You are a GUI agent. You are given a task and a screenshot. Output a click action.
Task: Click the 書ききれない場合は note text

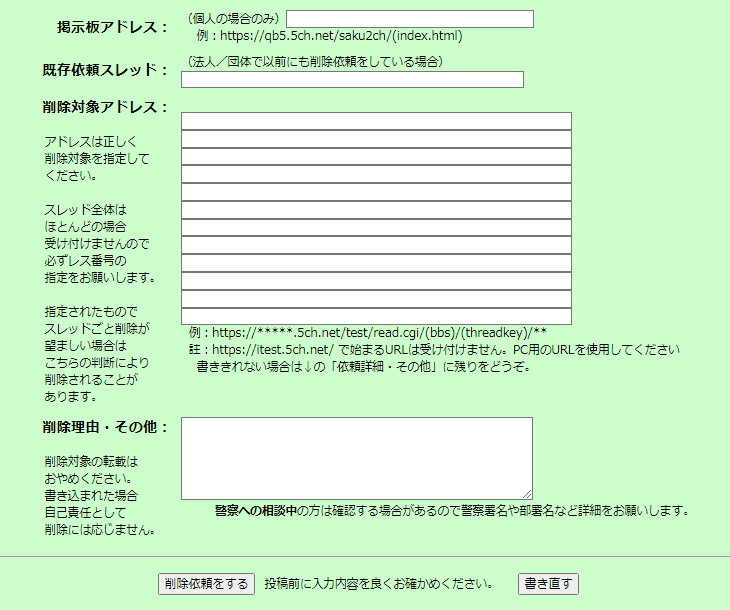click(364, 367)
